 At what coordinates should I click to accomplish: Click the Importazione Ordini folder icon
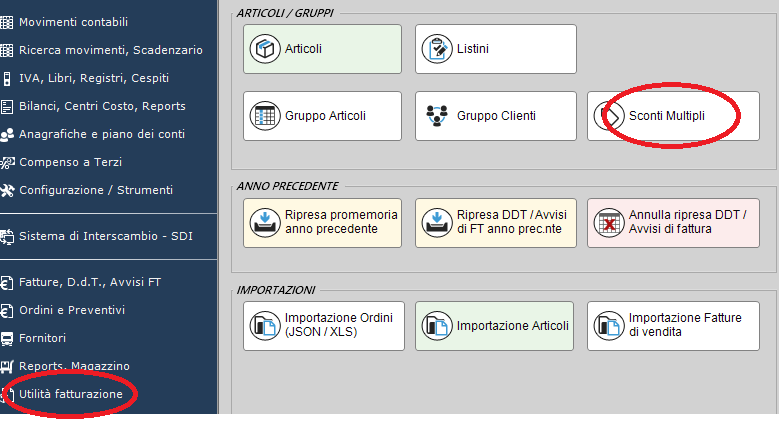(265, 326)
